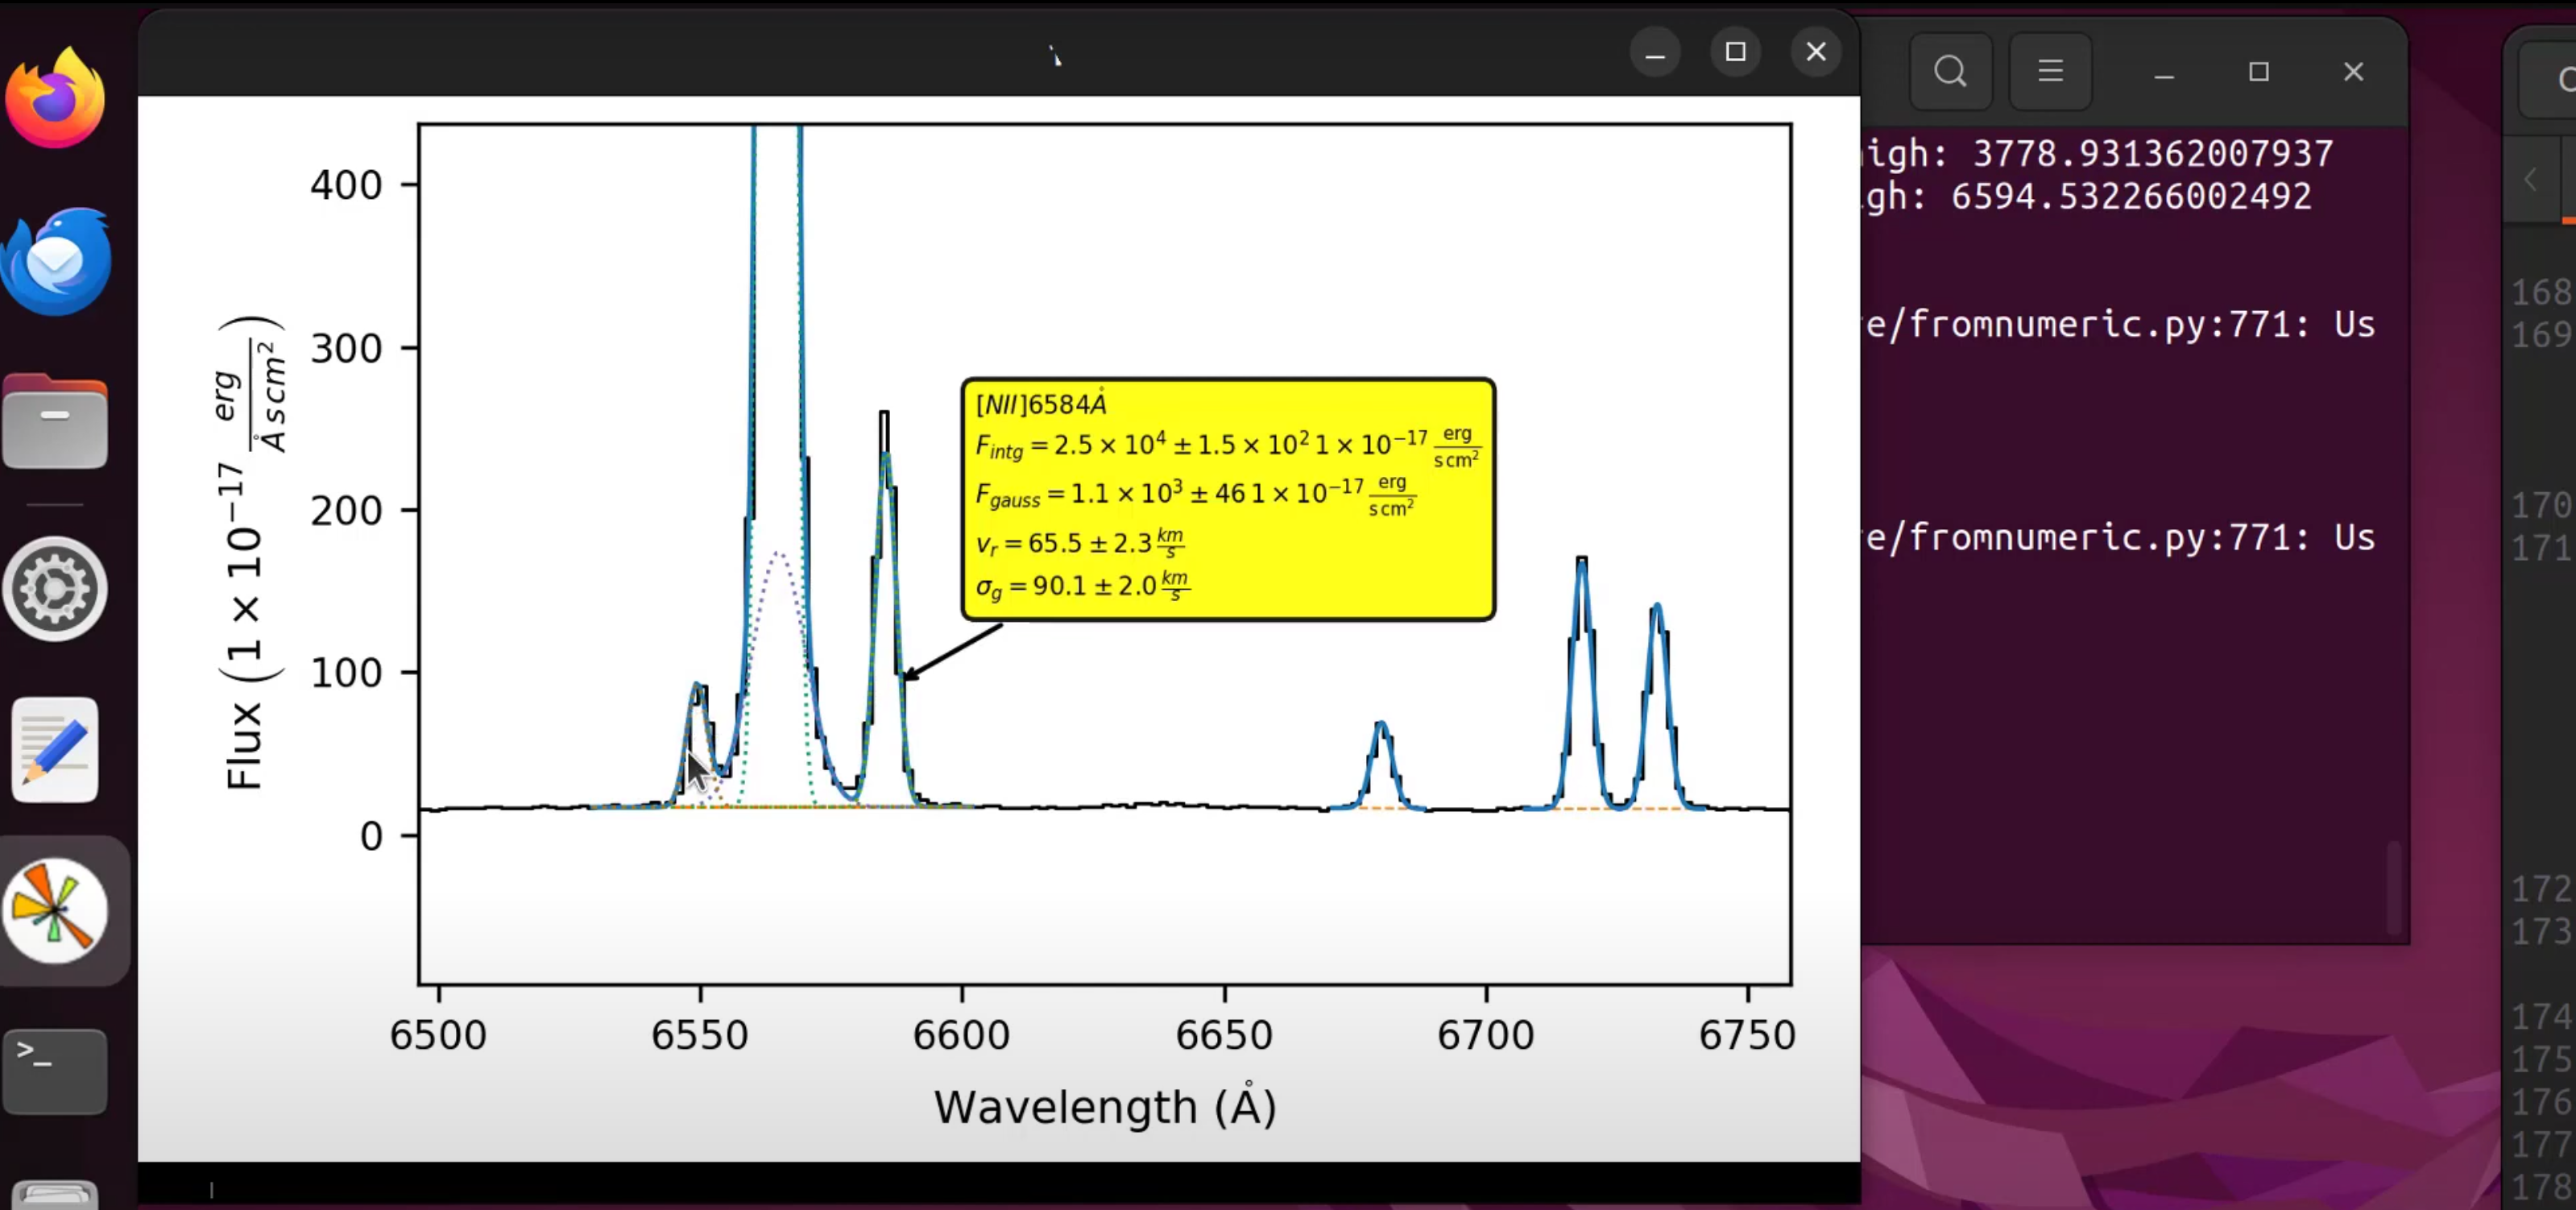Screen dimensions: 2576x1210
Task: Open Firefox from the dock
Action: (x=55, y=98)
